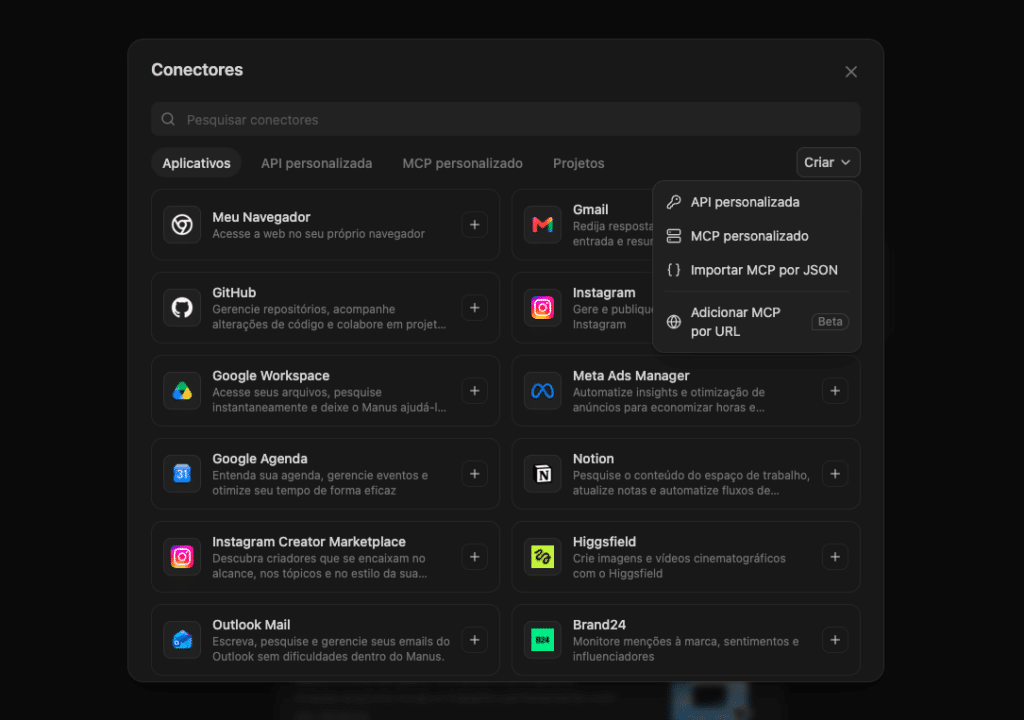Click the Beta badge label
The height and width of the screenshot is (720, 1024).
coord(829,321)
